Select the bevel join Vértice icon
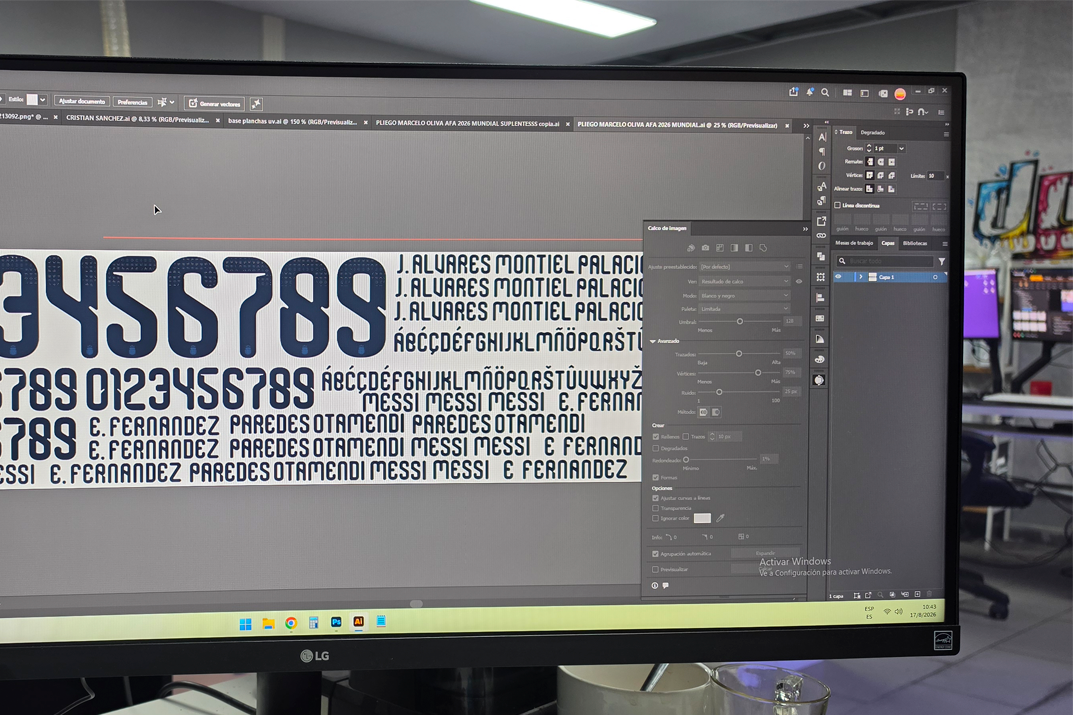This screenshot has height=715, width=1073. pos(892,176)
